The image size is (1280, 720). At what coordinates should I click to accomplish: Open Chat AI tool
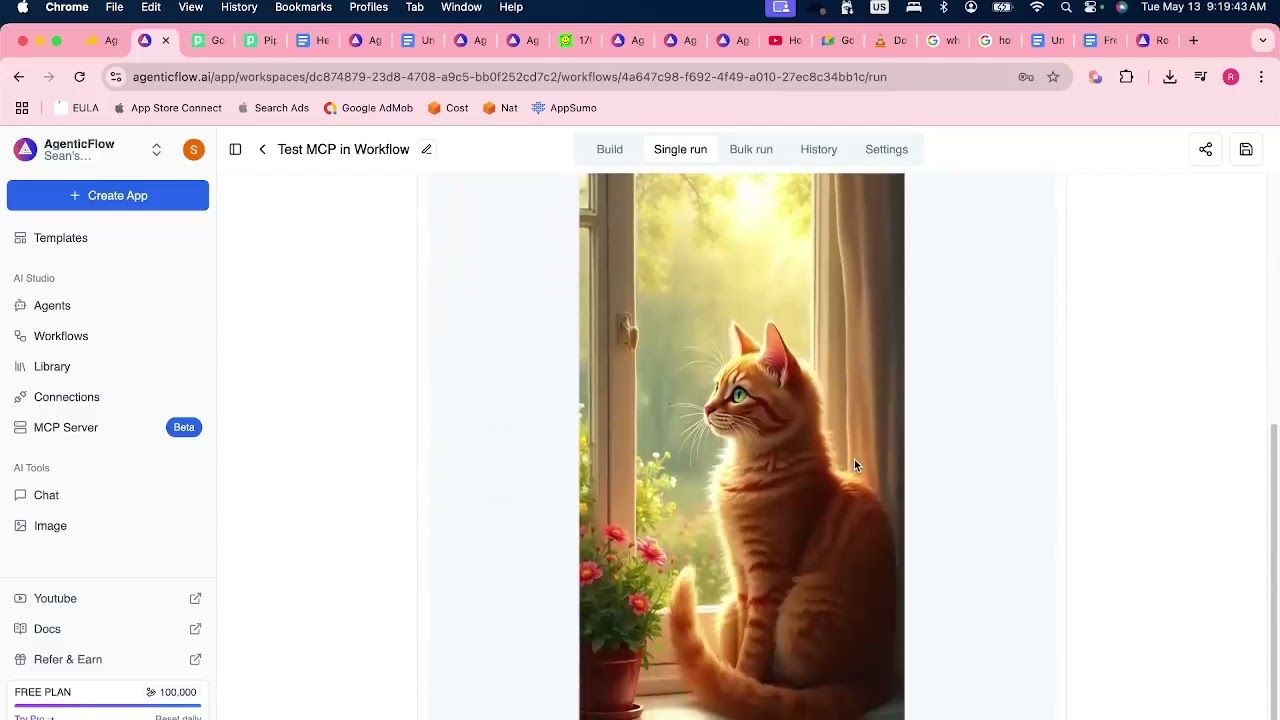[x=108, y=495]
